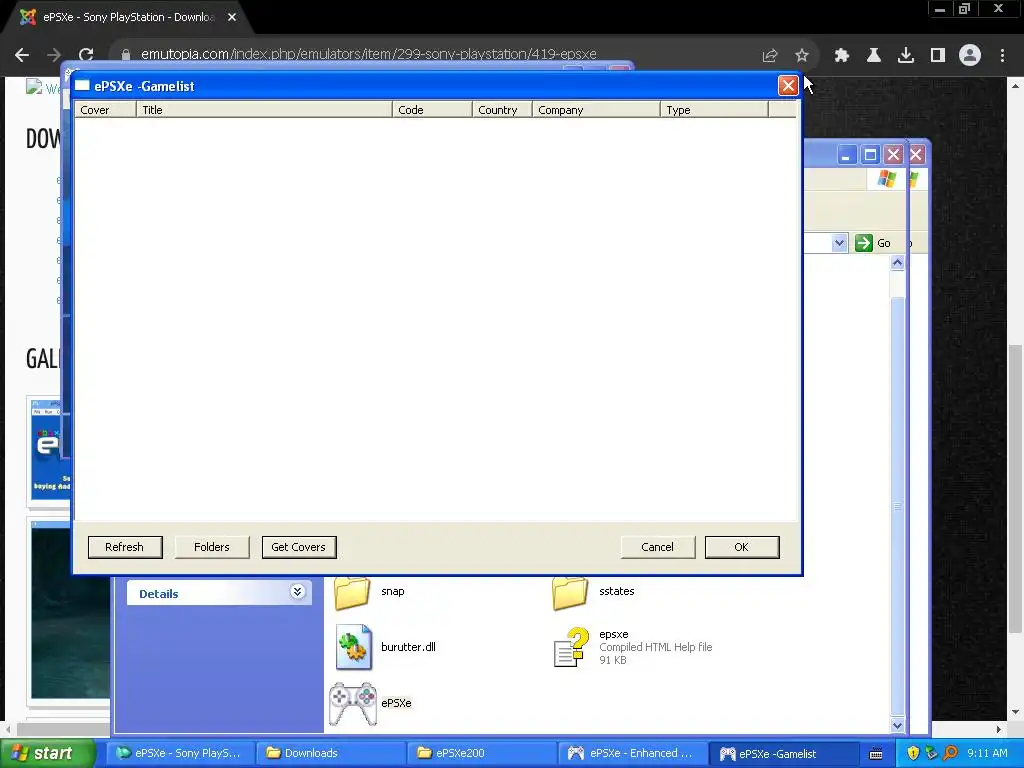The height and width of the screenshot is (768, 1024).
Task: Select the ePSXe gamepad application icon
Action: 353,703
